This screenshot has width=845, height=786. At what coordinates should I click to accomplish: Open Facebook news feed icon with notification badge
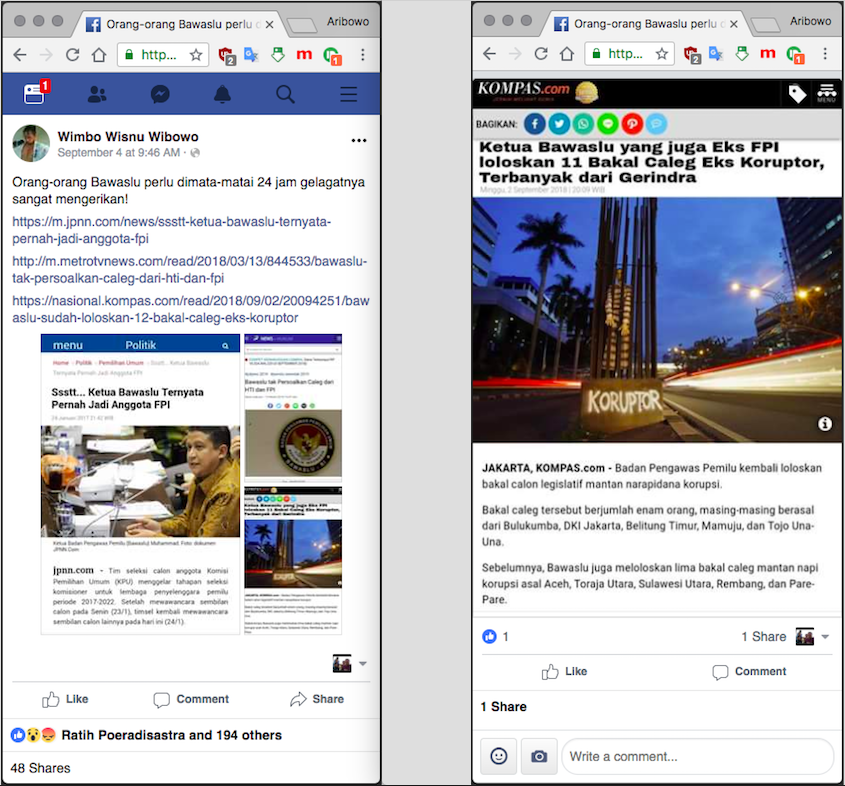click(34, 94)
